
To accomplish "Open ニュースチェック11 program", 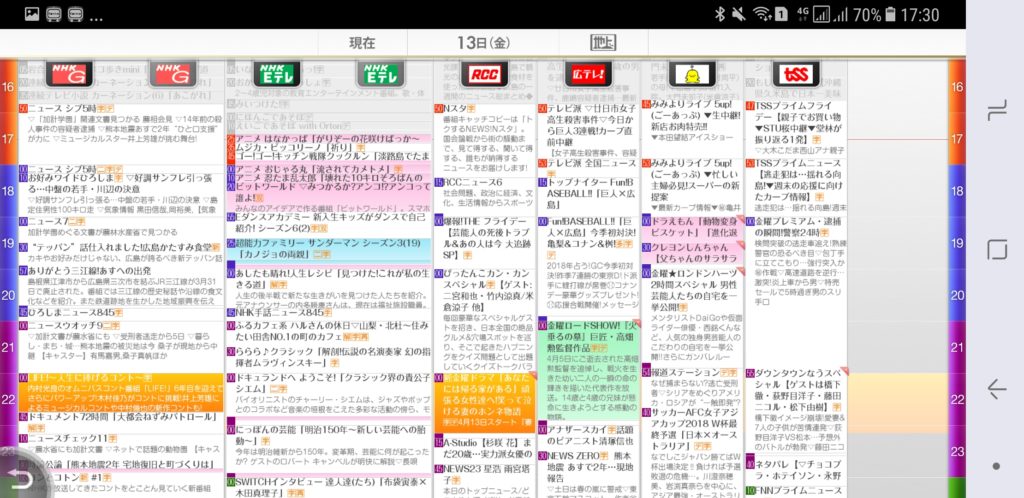I will (121, 444).
